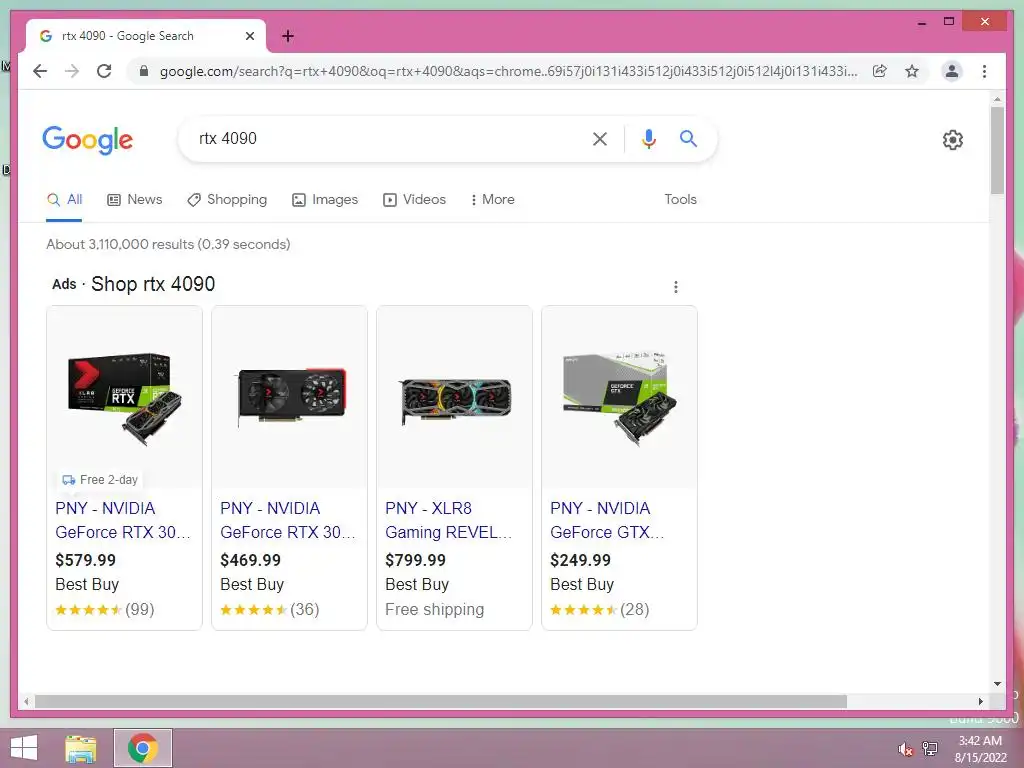Open PNY - NVIDIA GeForce GTX link
This screenshot has width=1024, height=768.
pos(607,520)
